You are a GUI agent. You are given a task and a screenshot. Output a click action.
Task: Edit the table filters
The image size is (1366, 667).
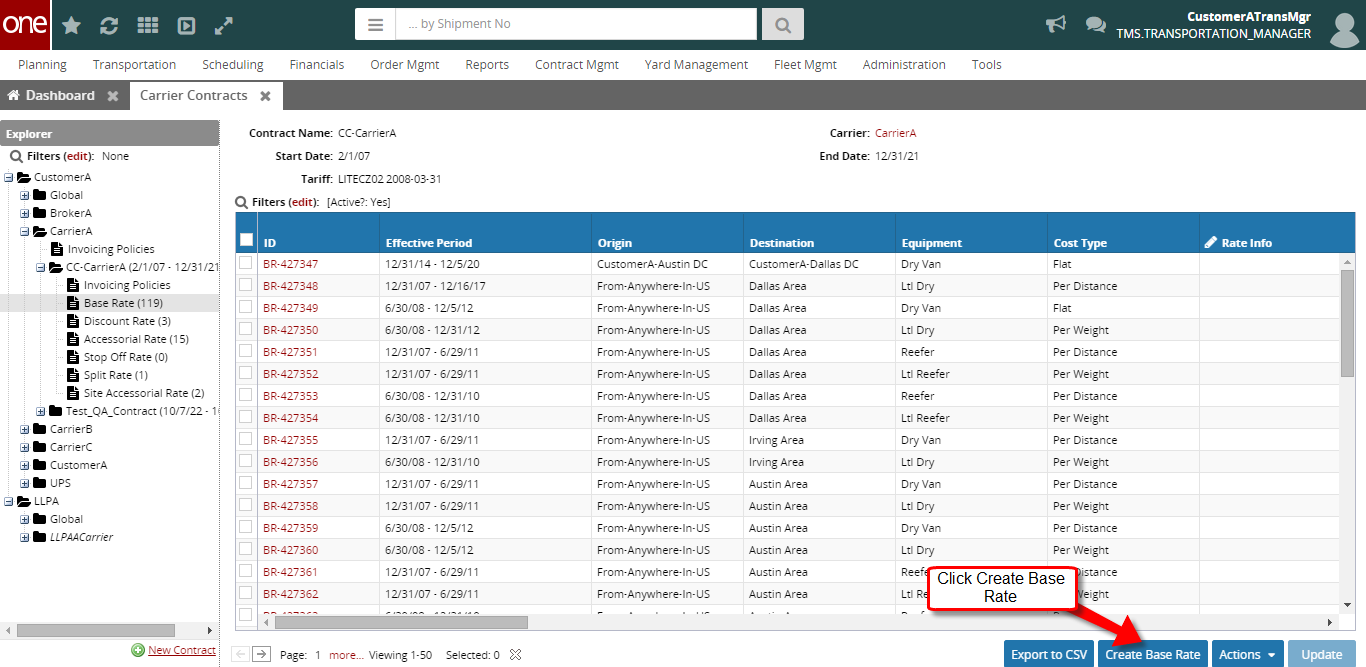pyautogui.click(x=303, y=202)
